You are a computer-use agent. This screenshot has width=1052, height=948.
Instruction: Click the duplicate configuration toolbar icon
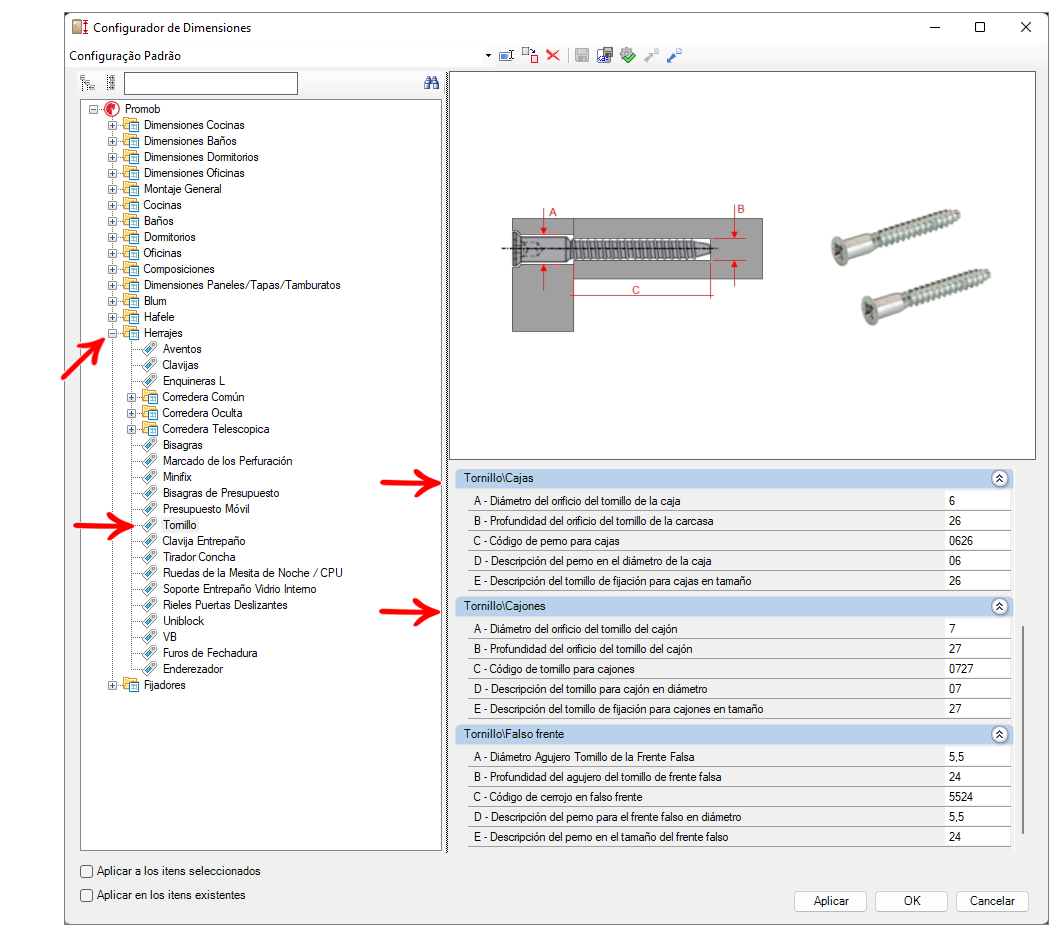click(x=530, y=56)
